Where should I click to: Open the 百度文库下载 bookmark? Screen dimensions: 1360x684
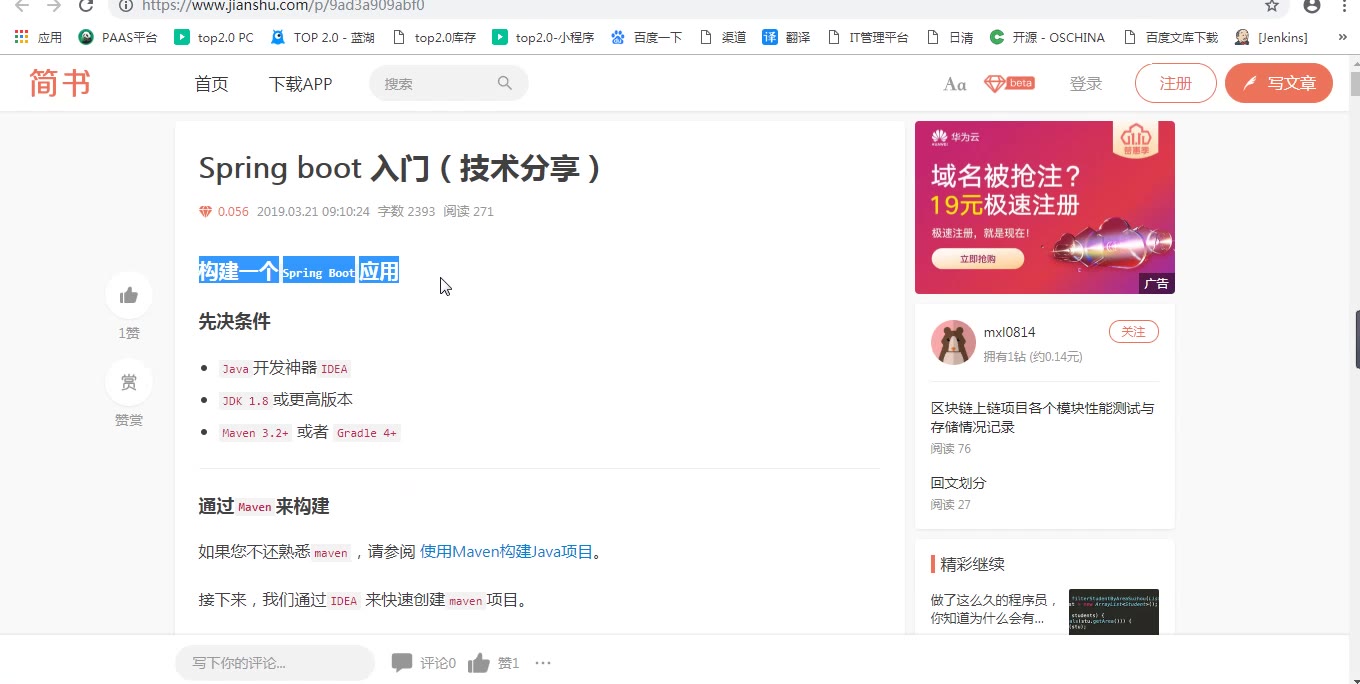click(1171, 37)
